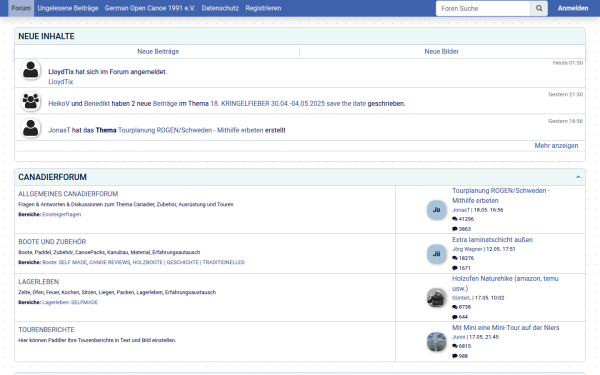This screenshot has width=600, height=375.
Task: Collapse the Canadierforum section with the chevron
Action: pyautogui.click(x=578, y=177)
